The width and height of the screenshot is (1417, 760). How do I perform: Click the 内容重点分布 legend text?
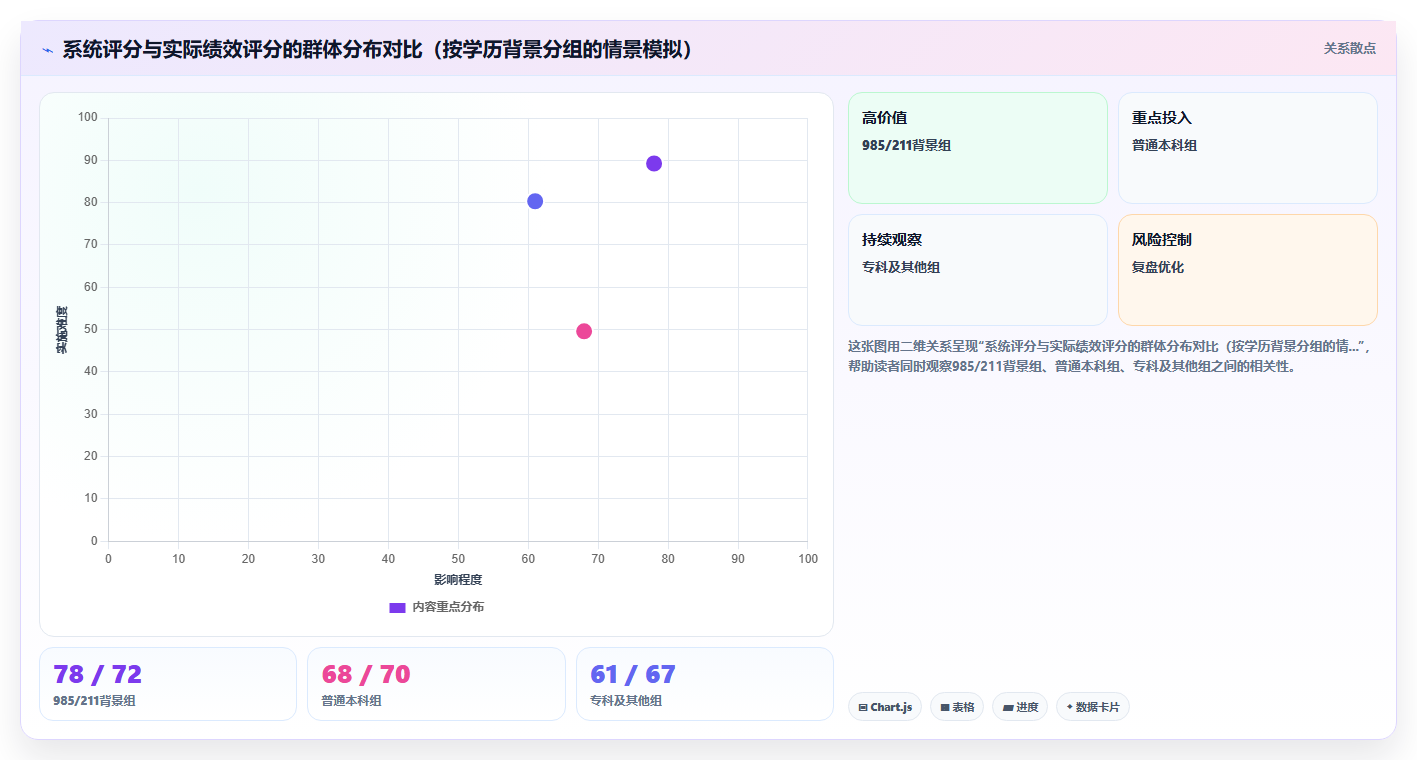pos(448,607)
